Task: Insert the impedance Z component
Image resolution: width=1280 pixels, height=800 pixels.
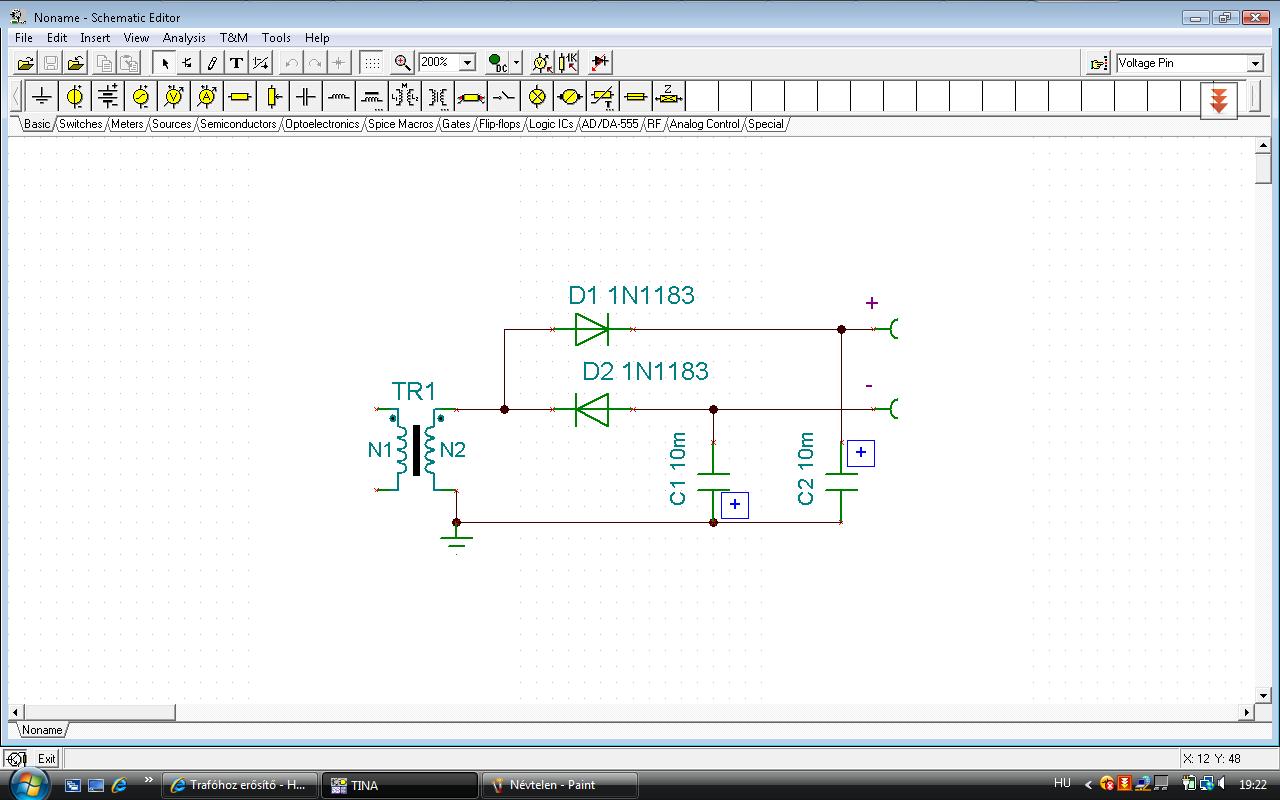Action: (669, 96)
